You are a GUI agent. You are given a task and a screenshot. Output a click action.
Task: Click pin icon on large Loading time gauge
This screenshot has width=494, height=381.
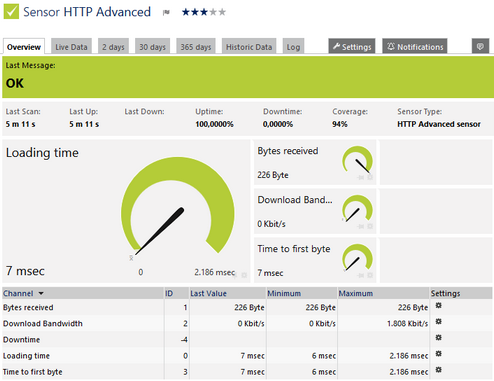point(235,275)
